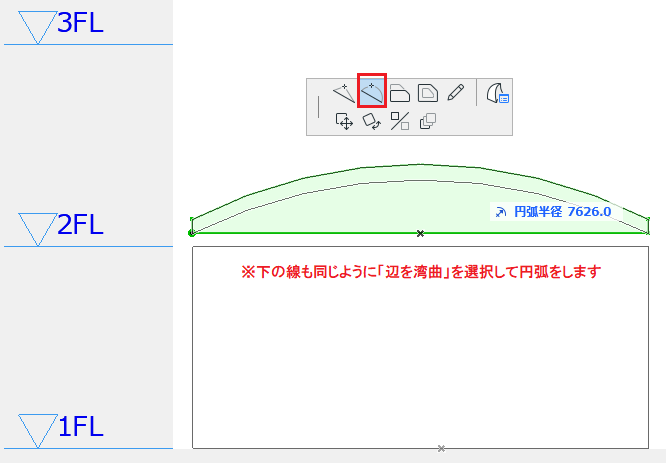Click the gray X on rectangle bottom edge

[x=441, y=449]
